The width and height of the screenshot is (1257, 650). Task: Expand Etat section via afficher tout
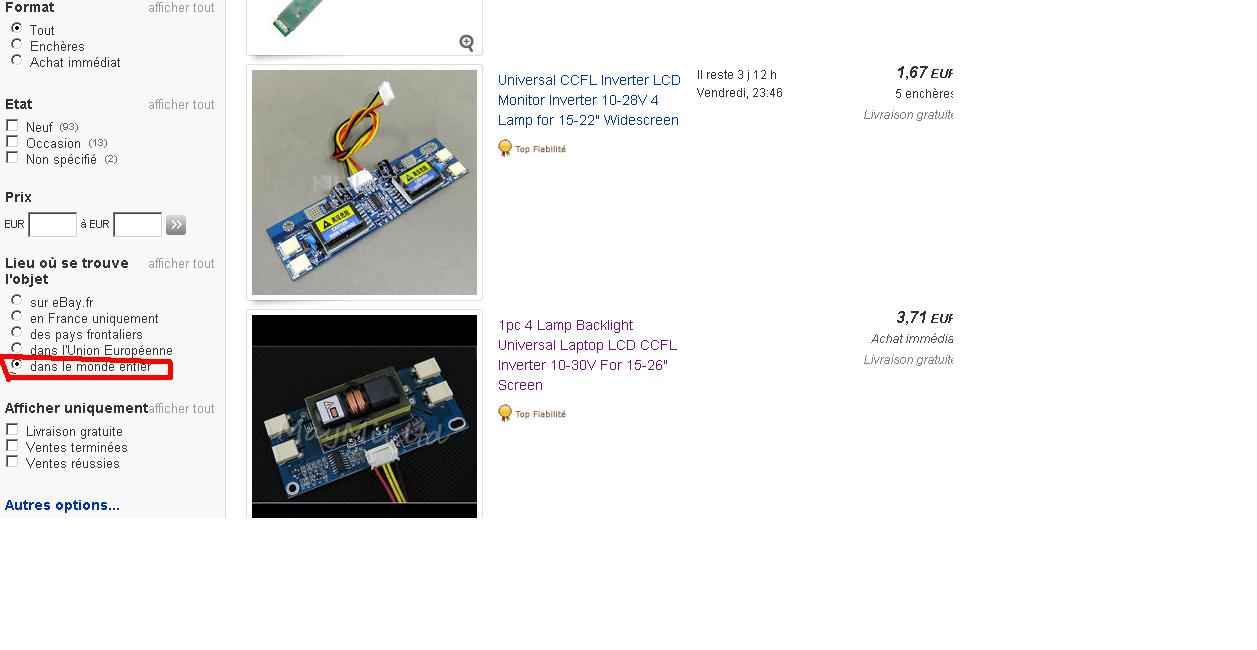(181, 104)
